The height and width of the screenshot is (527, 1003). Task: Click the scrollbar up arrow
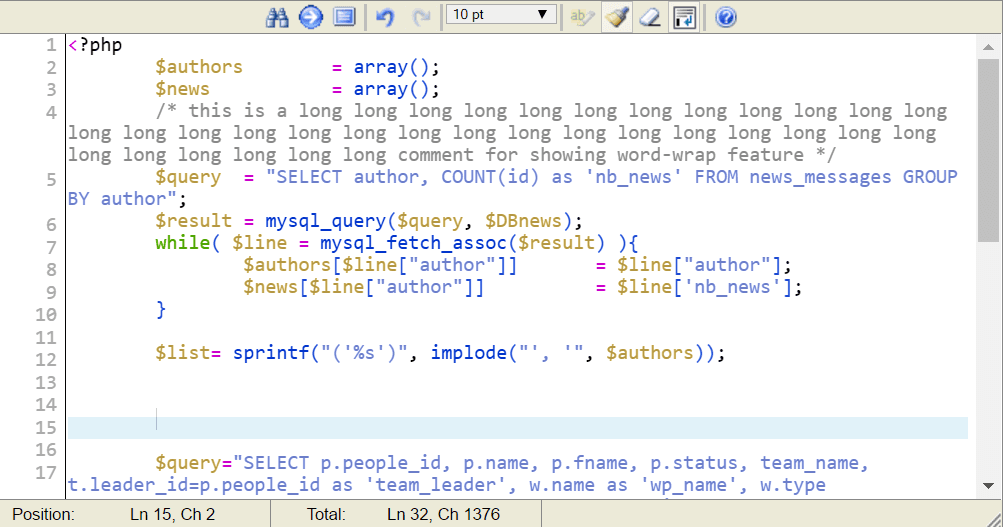[x=988, y=47]
